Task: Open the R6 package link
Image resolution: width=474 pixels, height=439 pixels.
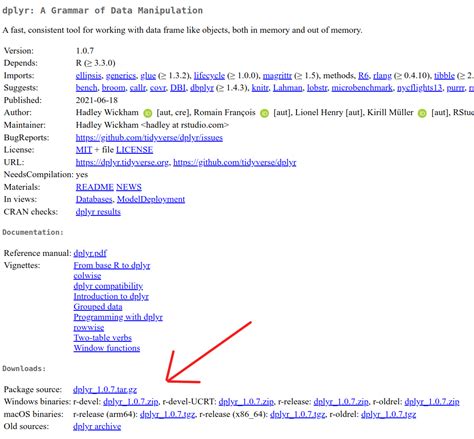Action: [x=363, y=76]
